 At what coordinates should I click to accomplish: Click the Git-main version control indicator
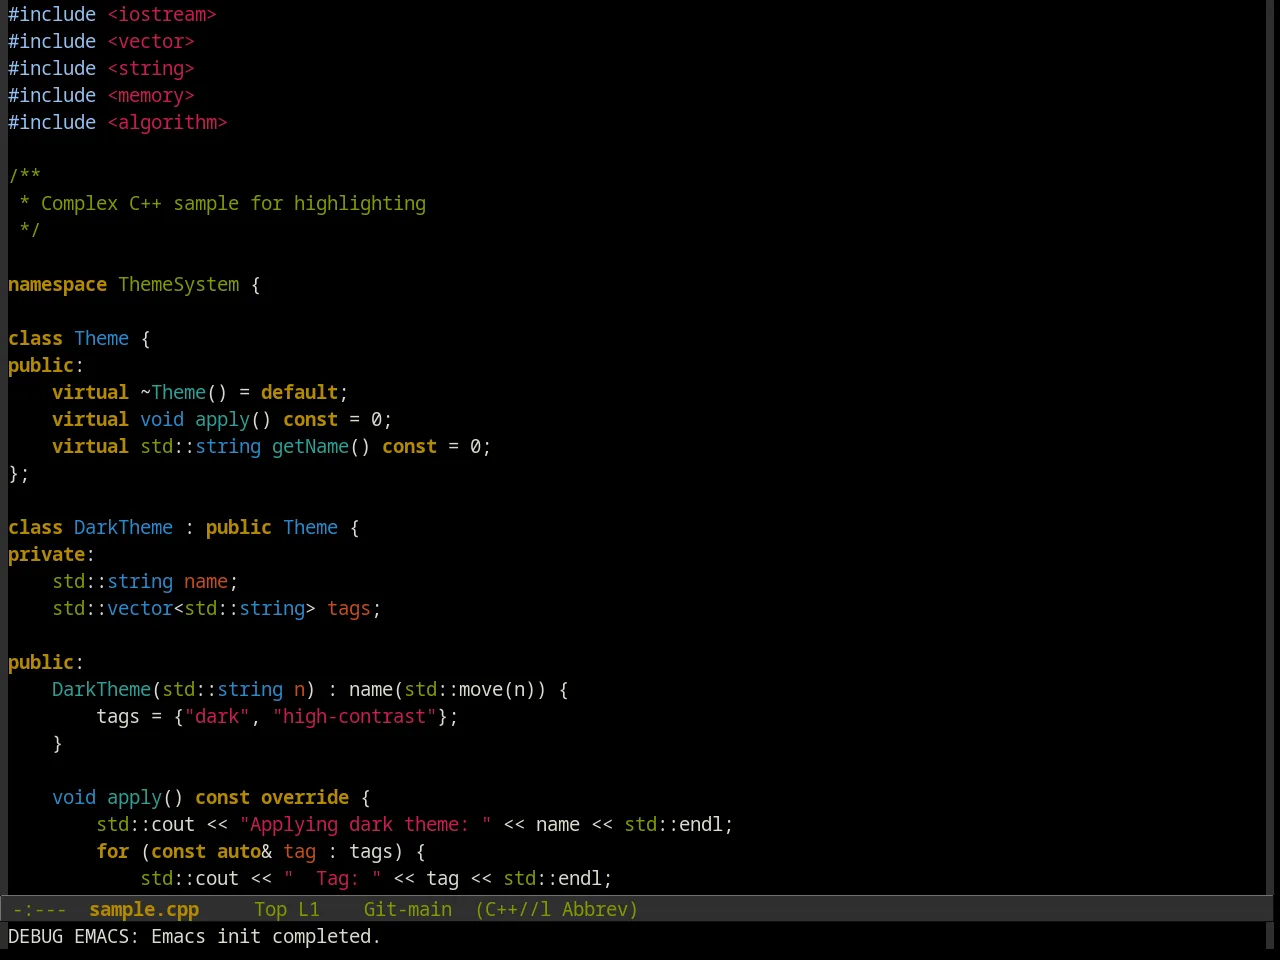(408, 909)
